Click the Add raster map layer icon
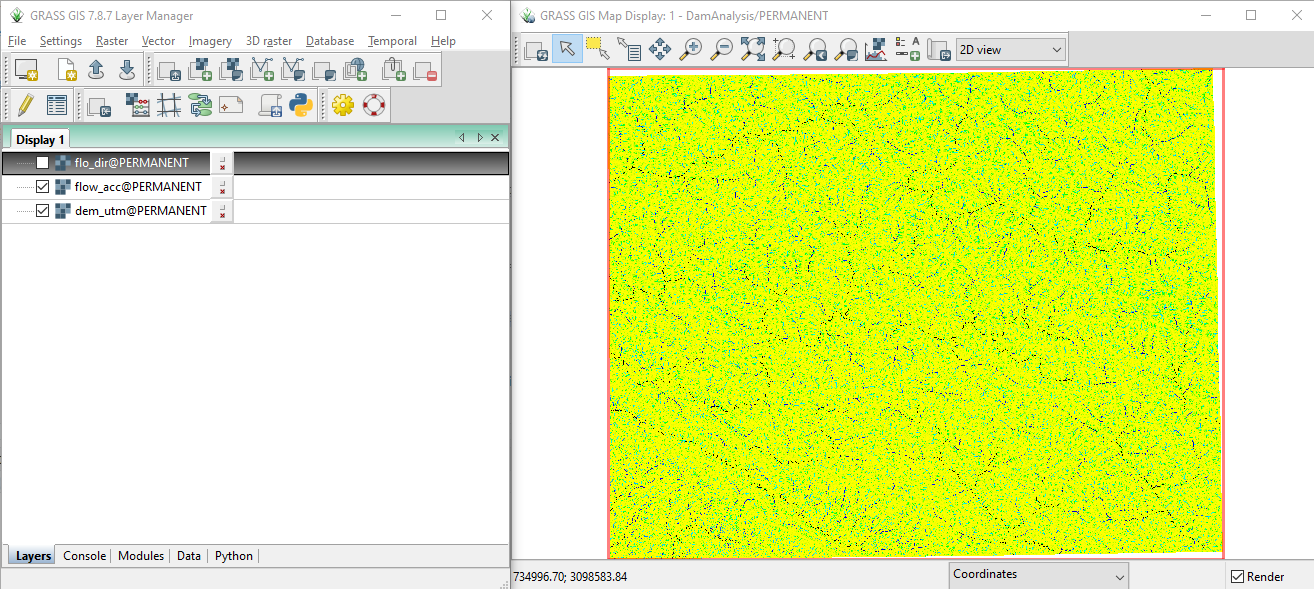1314x589 pixels. (200, 70)
